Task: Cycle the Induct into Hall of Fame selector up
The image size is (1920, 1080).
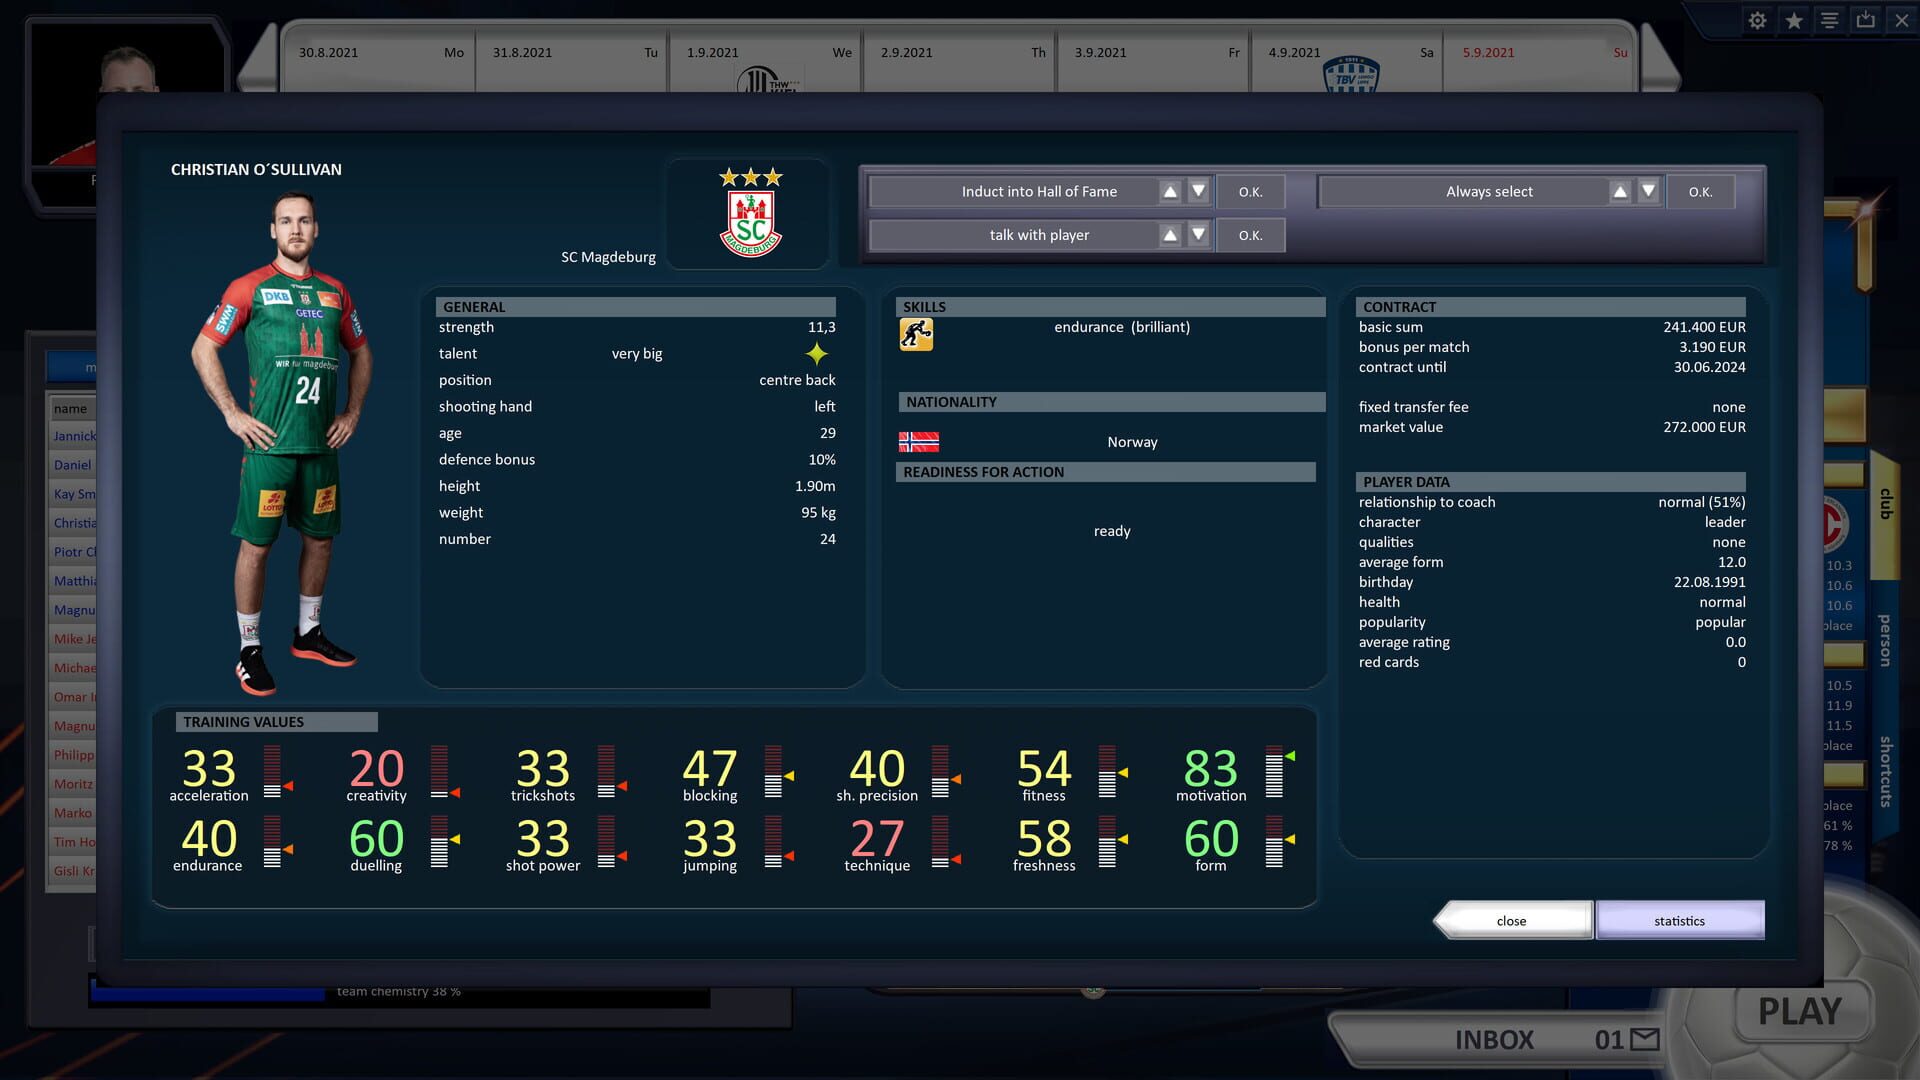Action: tap(1171, 191)
